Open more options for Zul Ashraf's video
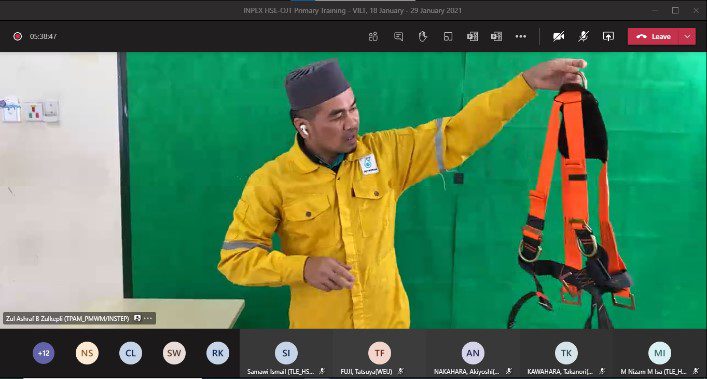The image size is (707, 379). coord(148,318)
